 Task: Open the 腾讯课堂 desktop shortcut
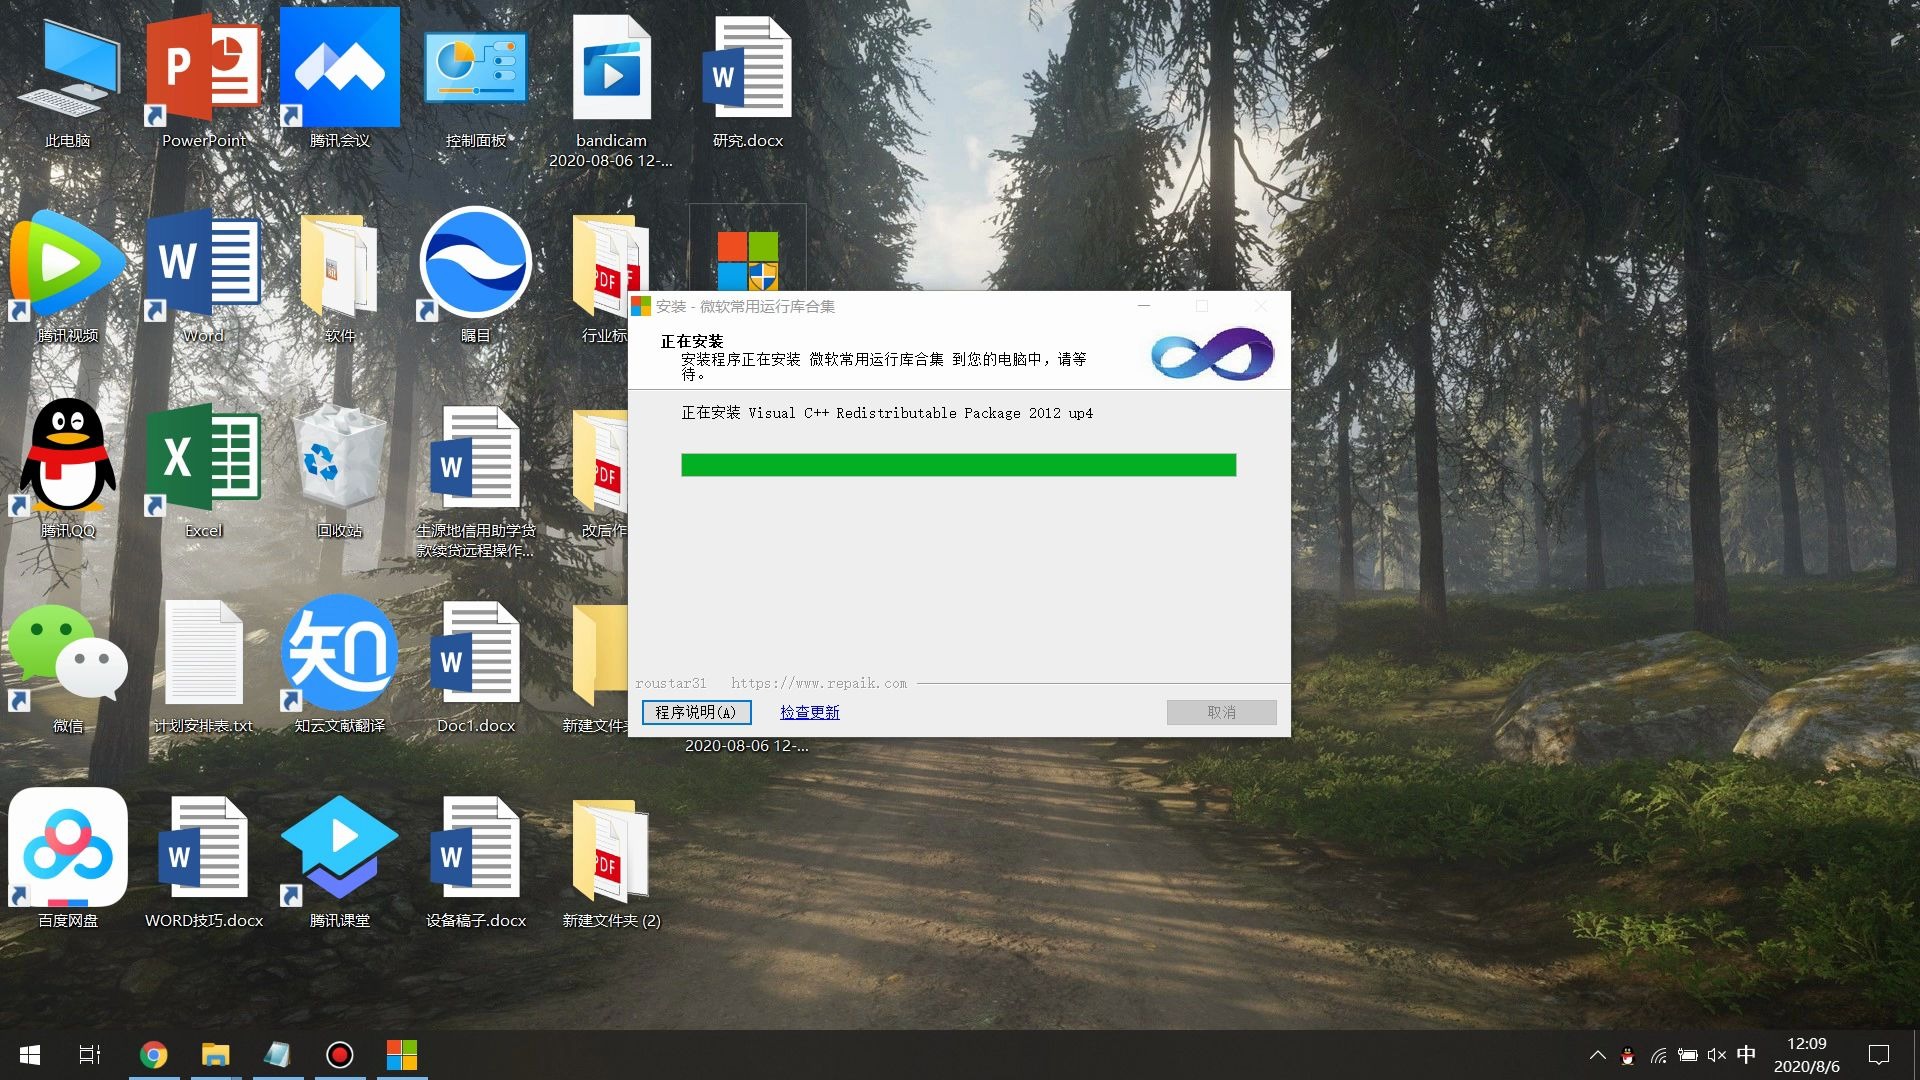[x=339, y=848]
